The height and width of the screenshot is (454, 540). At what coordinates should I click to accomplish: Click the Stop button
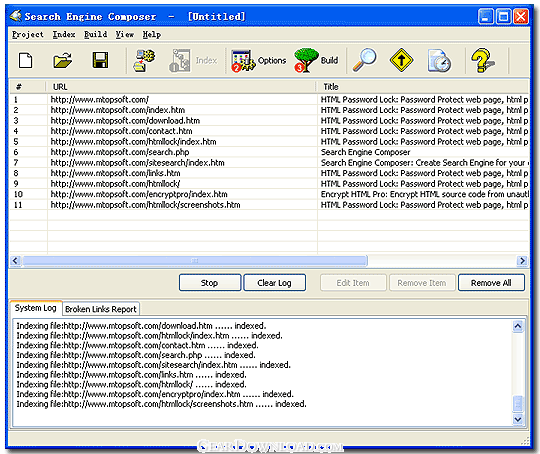pyautogui.click(x=210, y=283)
